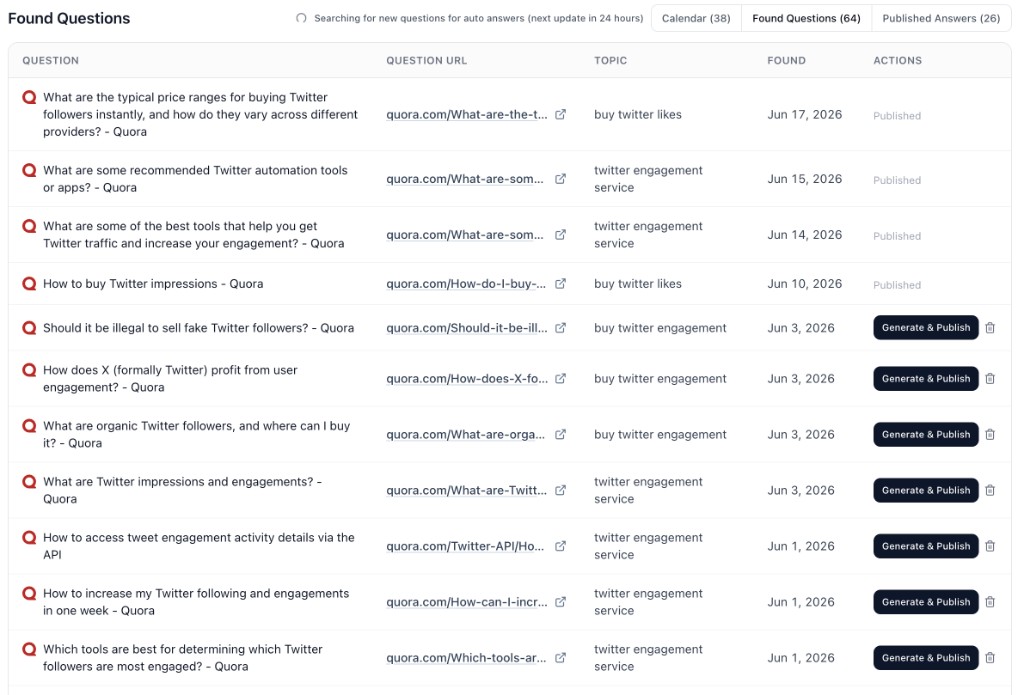Click Quora icon beside tweet engagement API question
The image size is (1024, 695).
(x=29, y=538)
